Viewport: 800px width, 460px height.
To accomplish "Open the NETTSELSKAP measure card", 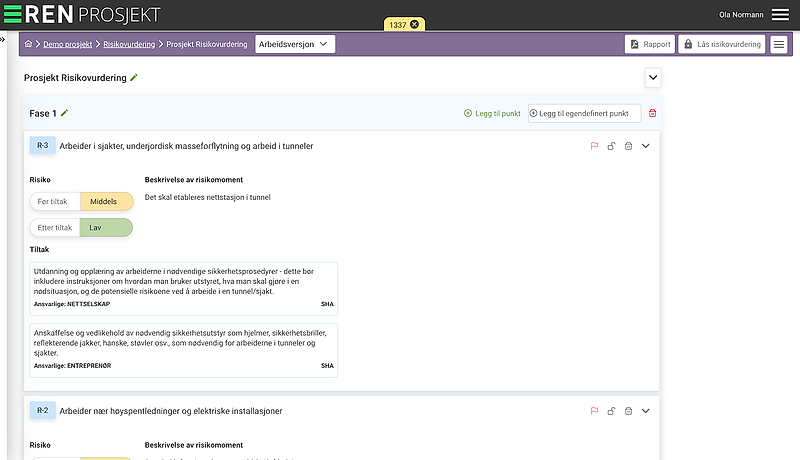I will (x=184, y=289).
